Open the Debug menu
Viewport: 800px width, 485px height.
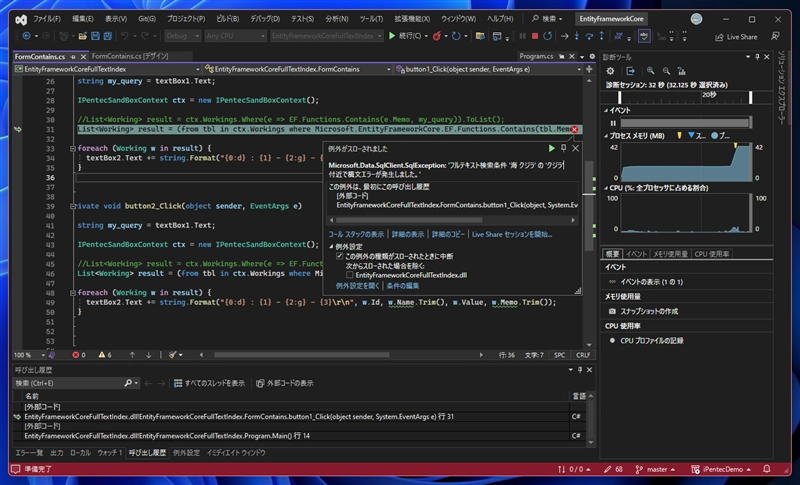[265, 19]
